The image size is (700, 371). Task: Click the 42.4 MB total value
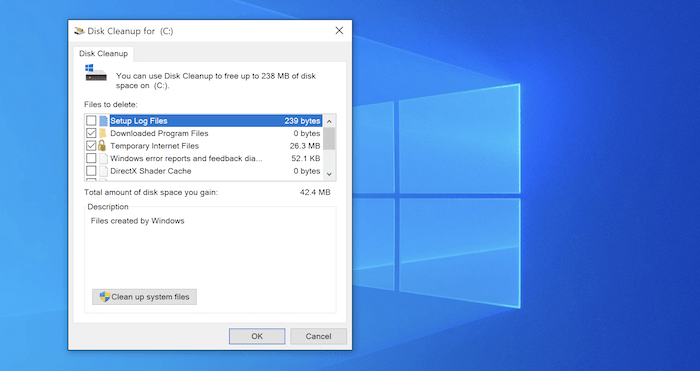click(315, 192)
